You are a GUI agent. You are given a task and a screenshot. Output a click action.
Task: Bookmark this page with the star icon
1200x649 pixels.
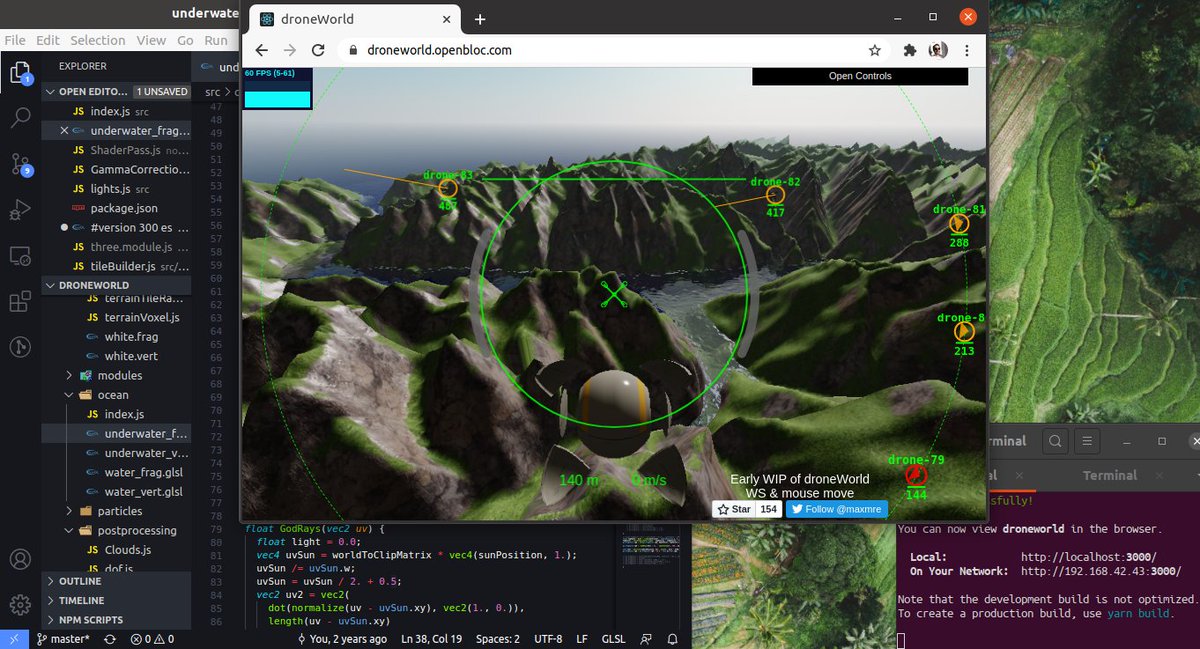pos(875,50)
